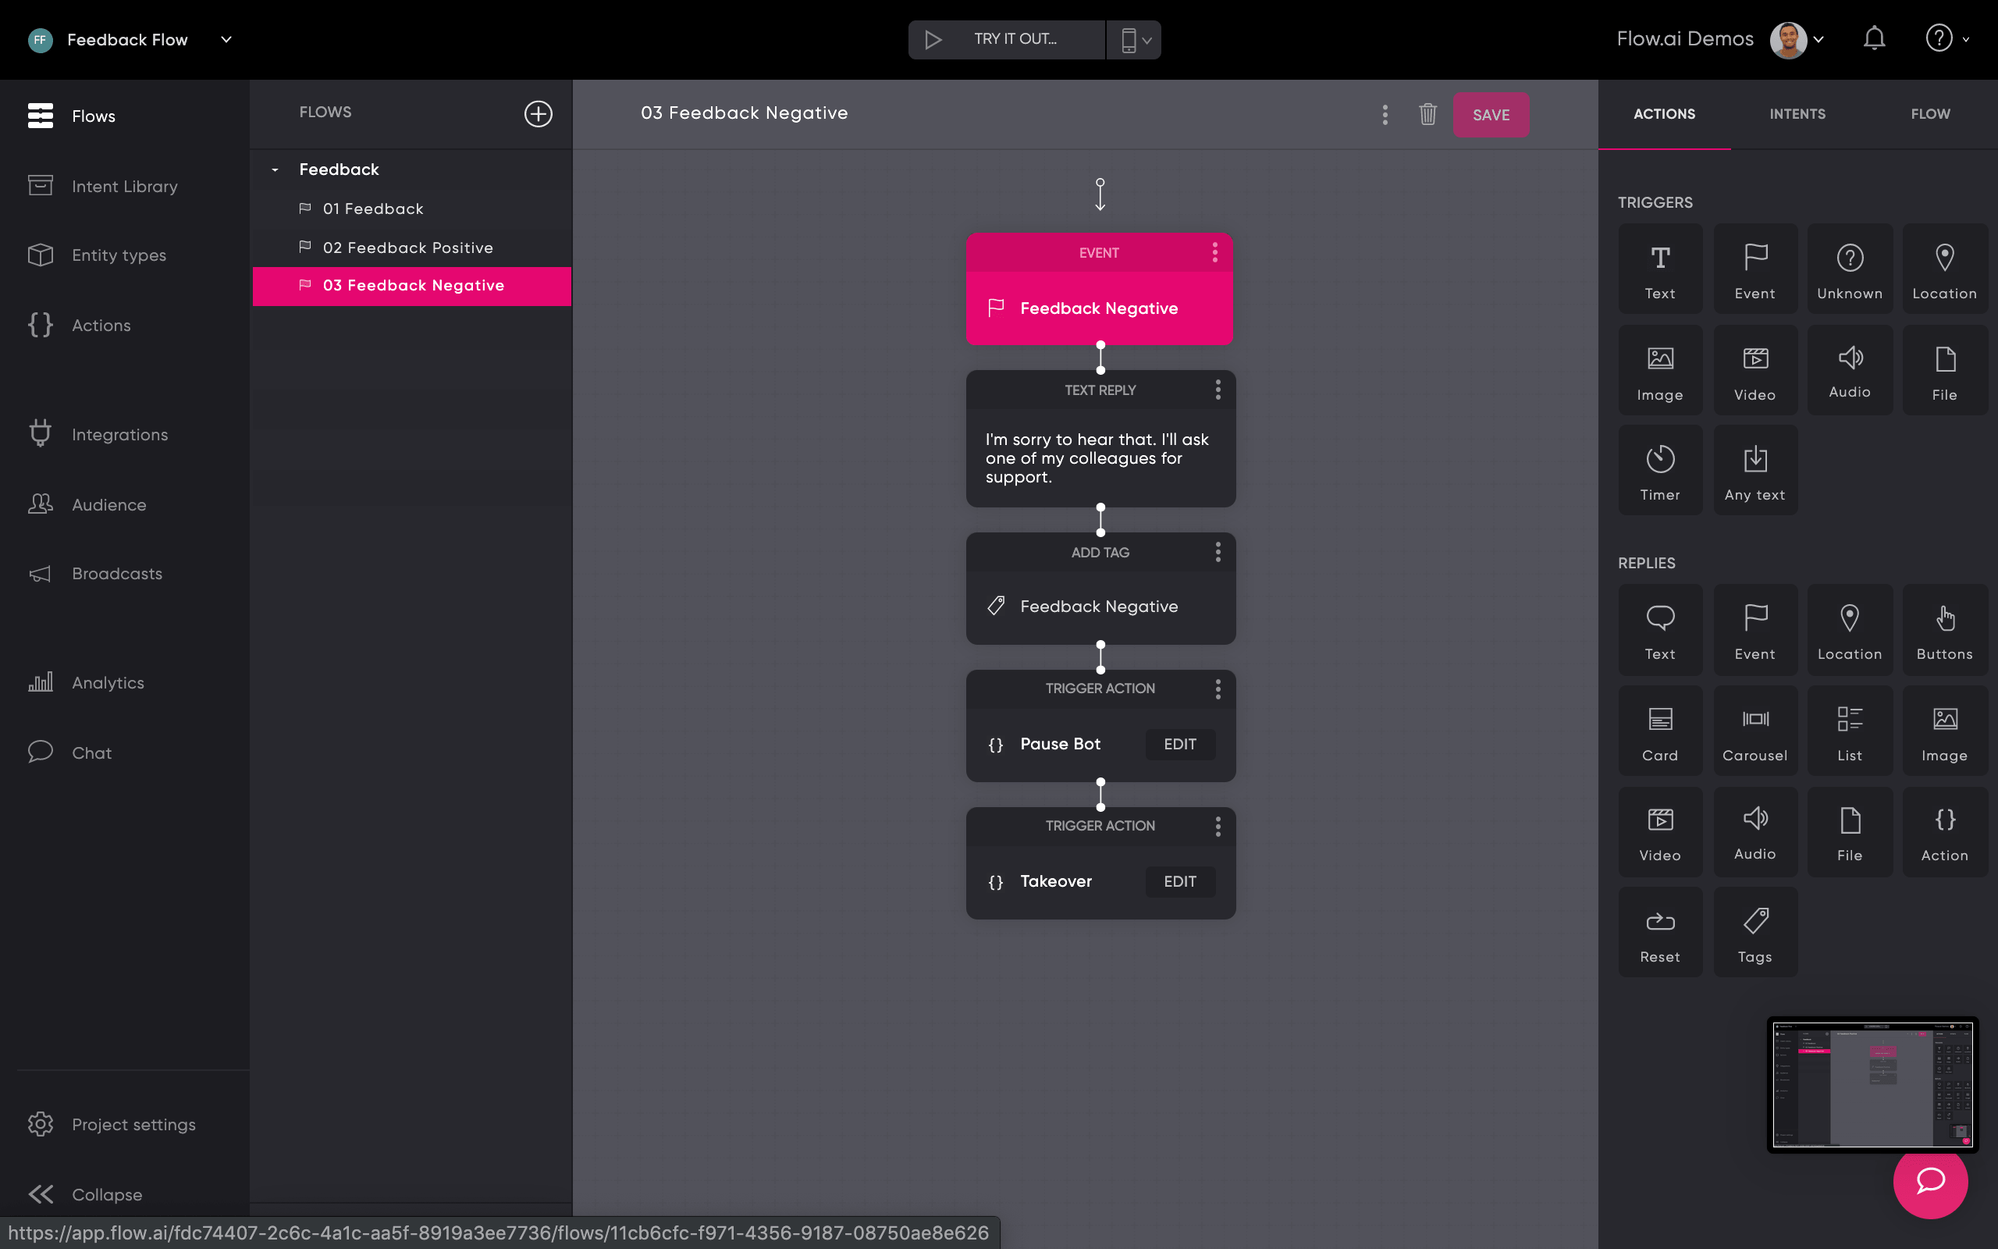
Task: Select the 02 Feedback Positive flow
Action: [x=407, y=248]
